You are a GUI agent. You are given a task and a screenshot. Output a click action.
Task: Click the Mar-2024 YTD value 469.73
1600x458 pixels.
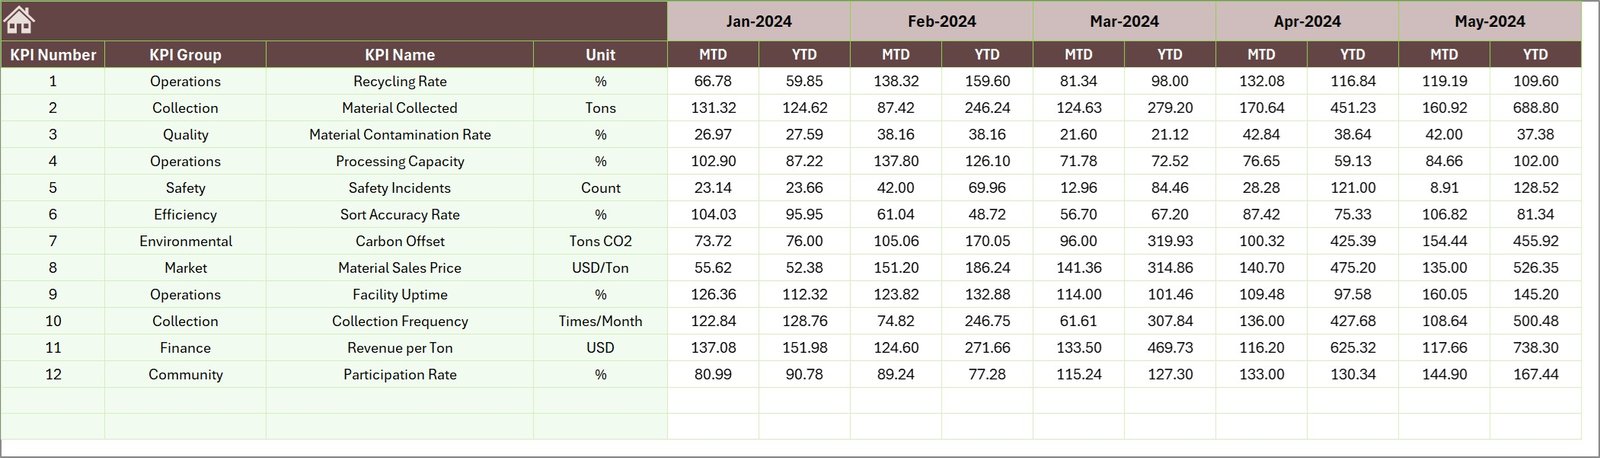[x=1169, y=348]
